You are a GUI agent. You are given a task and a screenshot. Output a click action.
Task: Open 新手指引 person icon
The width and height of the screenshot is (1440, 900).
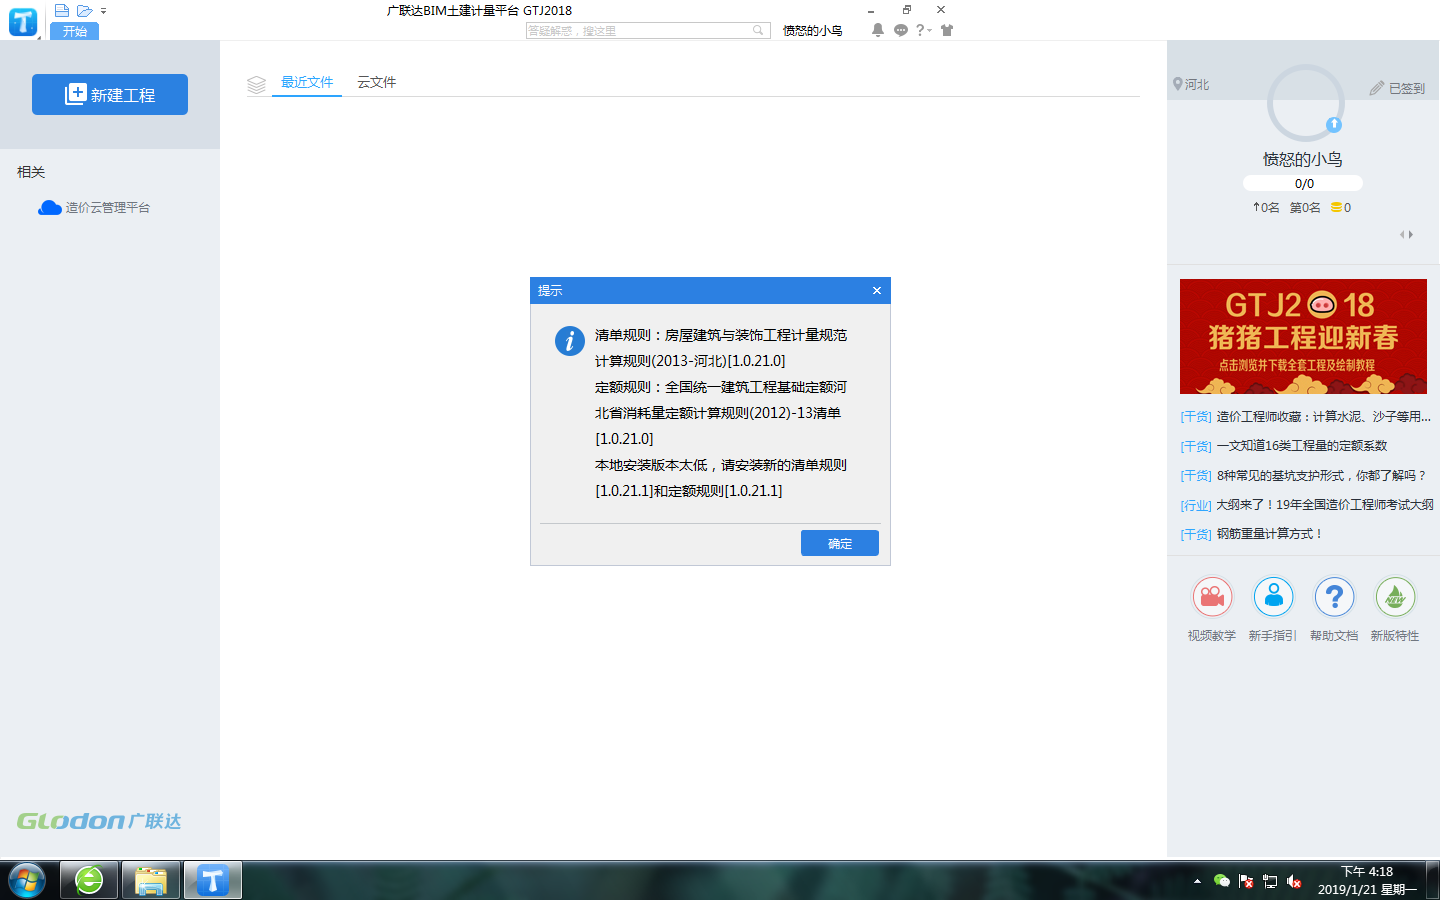point(1273,597)
